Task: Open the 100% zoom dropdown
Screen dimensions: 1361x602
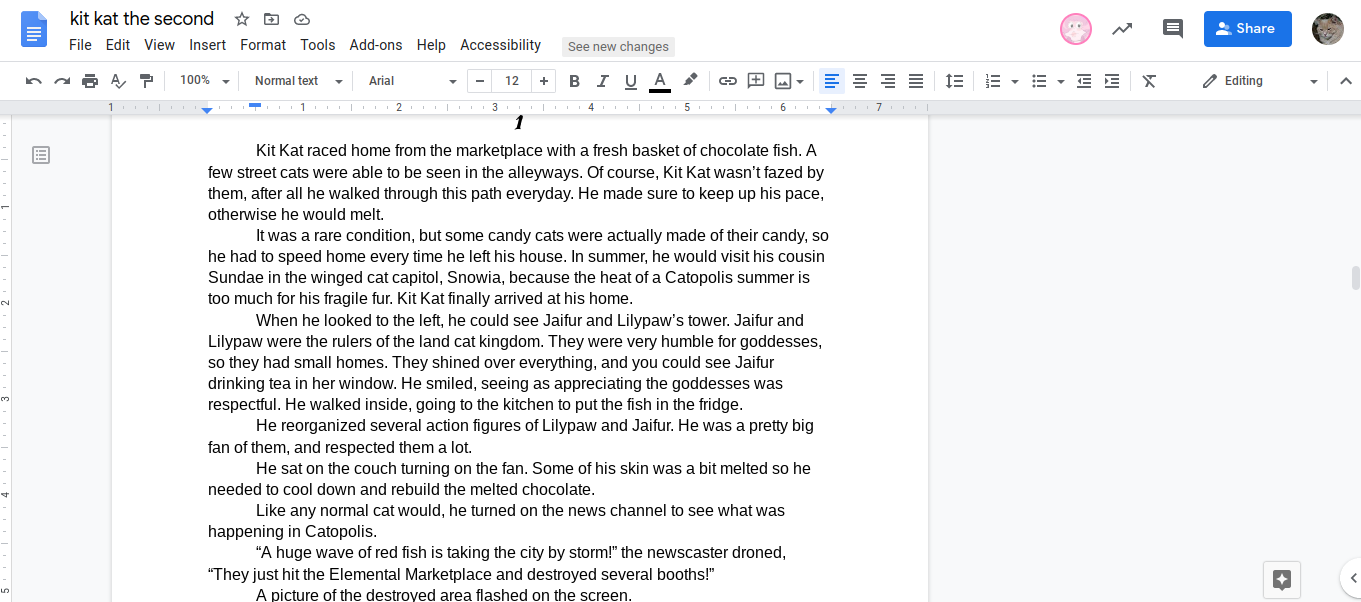Action: tap(205, 81)
